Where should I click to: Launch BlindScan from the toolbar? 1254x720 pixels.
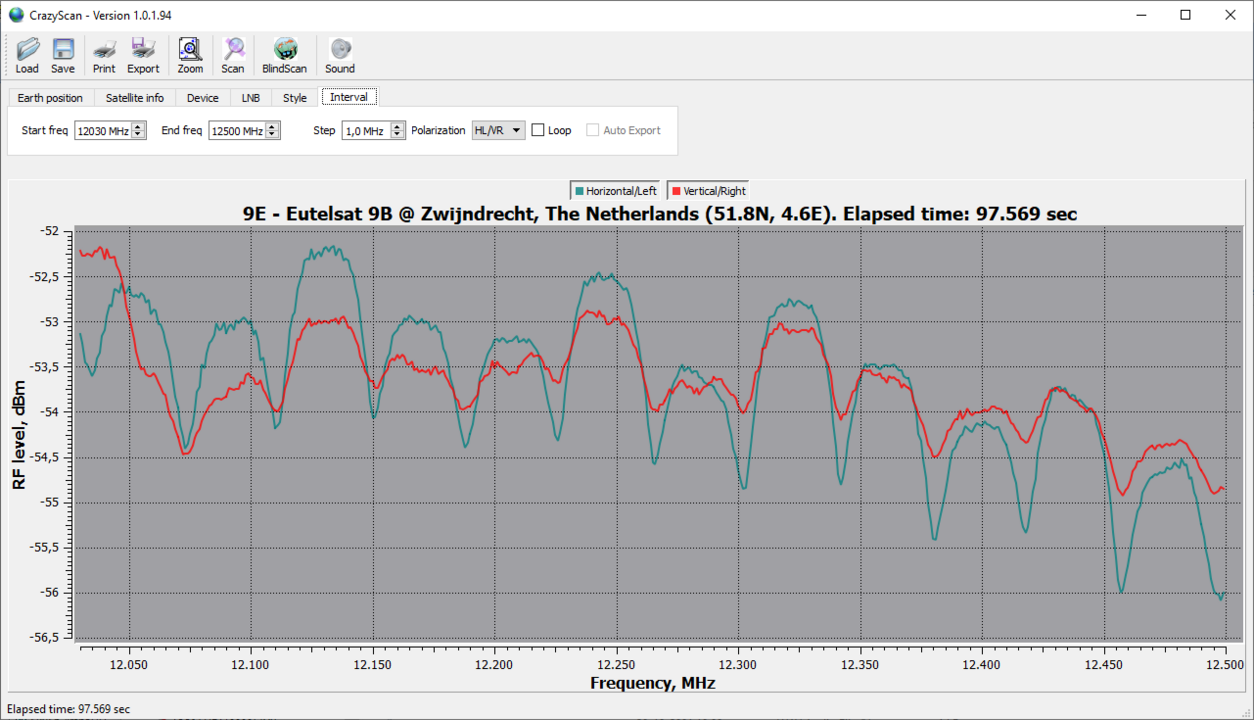(285, 55)
